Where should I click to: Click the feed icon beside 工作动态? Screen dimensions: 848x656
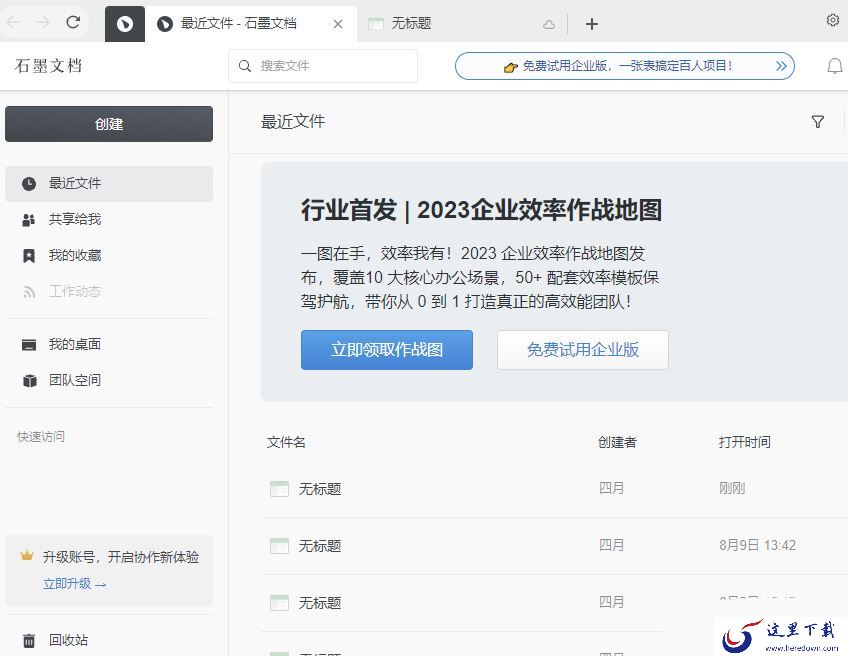(29, 293)
